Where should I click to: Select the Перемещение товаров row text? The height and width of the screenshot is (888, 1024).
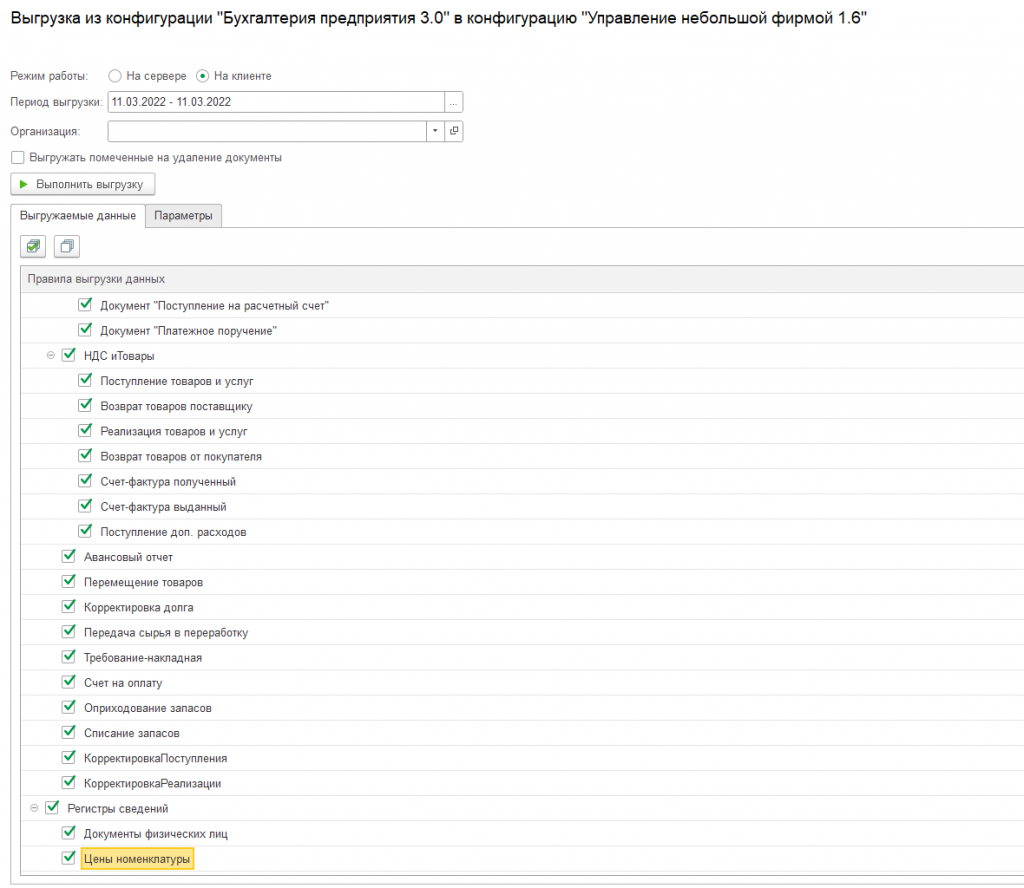click(143, 582)
